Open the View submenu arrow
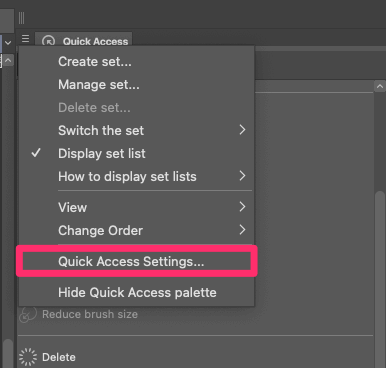Screen dimensions: 386x368 pyautogui.click(x=242, y=207)
